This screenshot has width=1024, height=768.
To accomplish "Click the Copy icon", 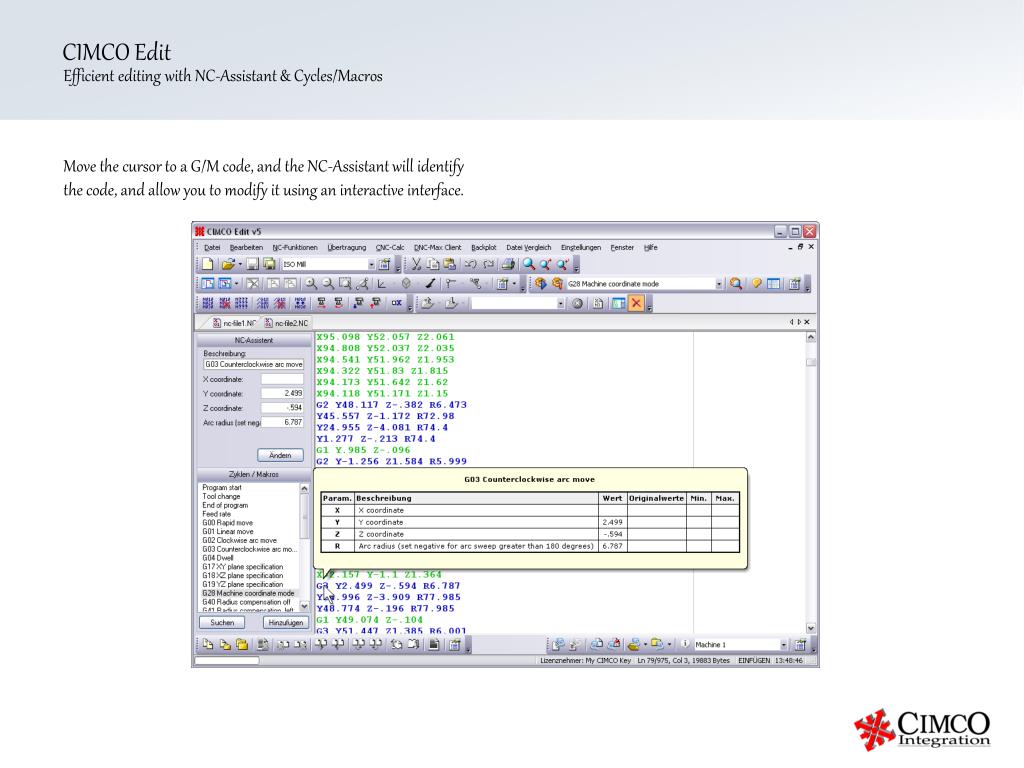I will (432, 264).
